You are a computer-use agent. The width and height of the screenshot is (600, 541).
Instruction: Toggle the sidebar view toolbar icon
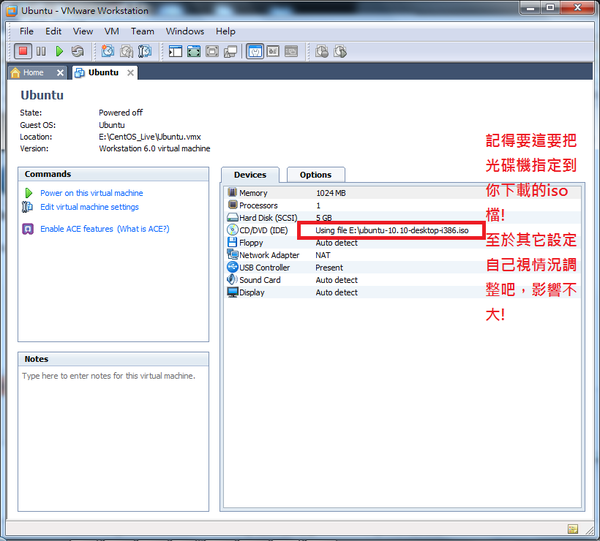[x=175, y=51]
